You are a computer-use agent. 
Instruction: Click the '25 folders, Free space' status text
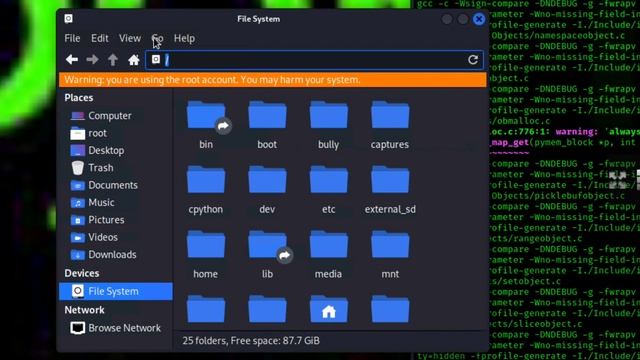coord(251,340)
